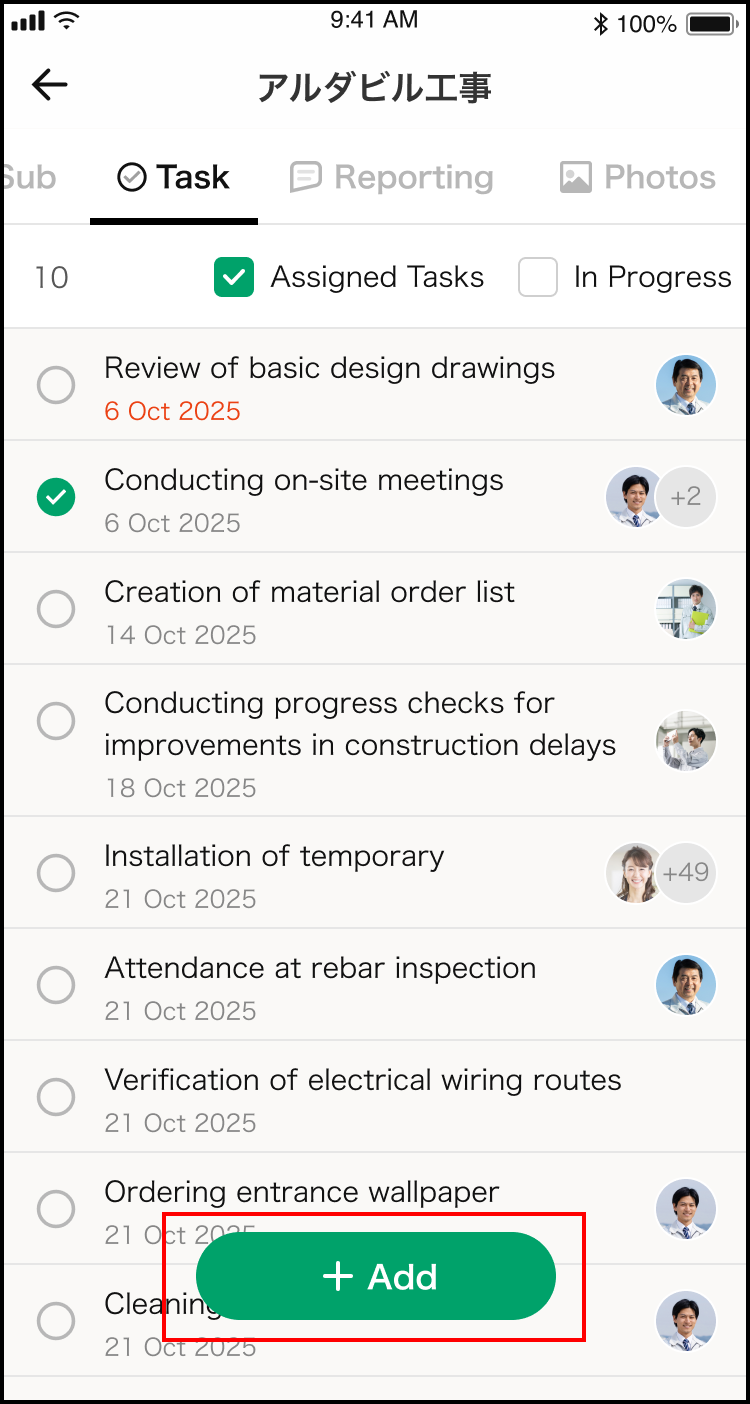Switch to the Photos tab

click(x=638, y=178)
